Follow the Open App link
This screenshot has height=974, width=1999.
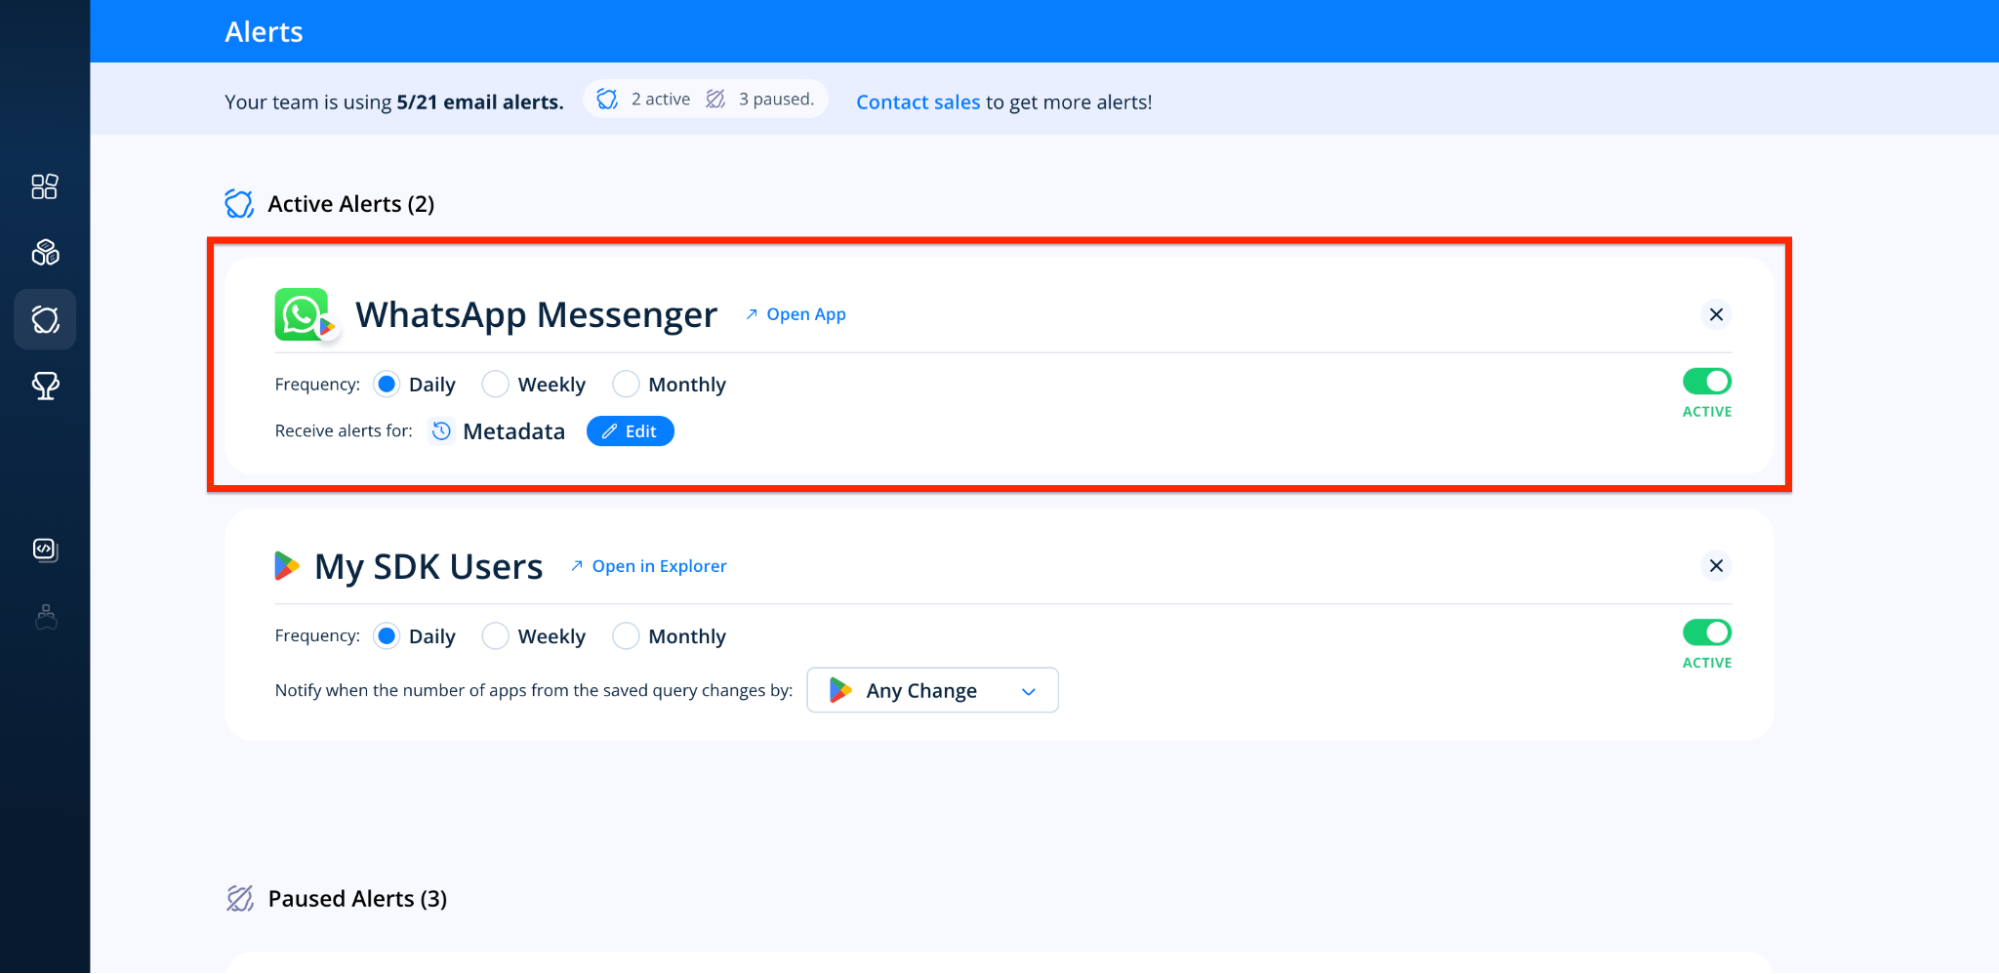click(x=796, y=314)
